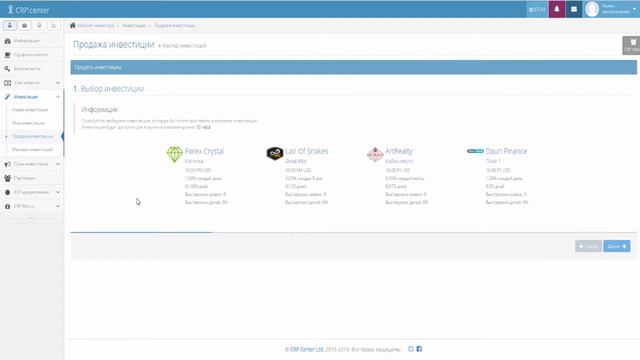Click the Great Kite plan name

pyautogui.click(x=296, y=161)
